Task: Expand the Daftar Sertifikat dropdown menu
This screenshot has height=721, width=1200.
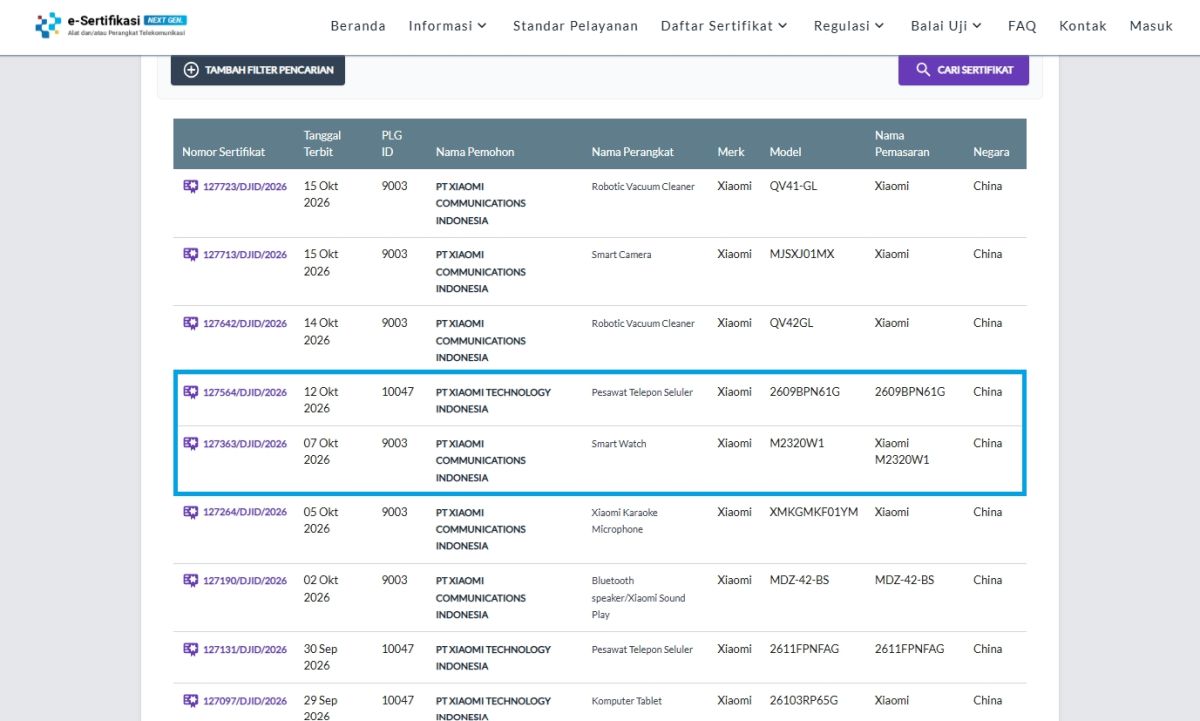Action: point(724,26)
